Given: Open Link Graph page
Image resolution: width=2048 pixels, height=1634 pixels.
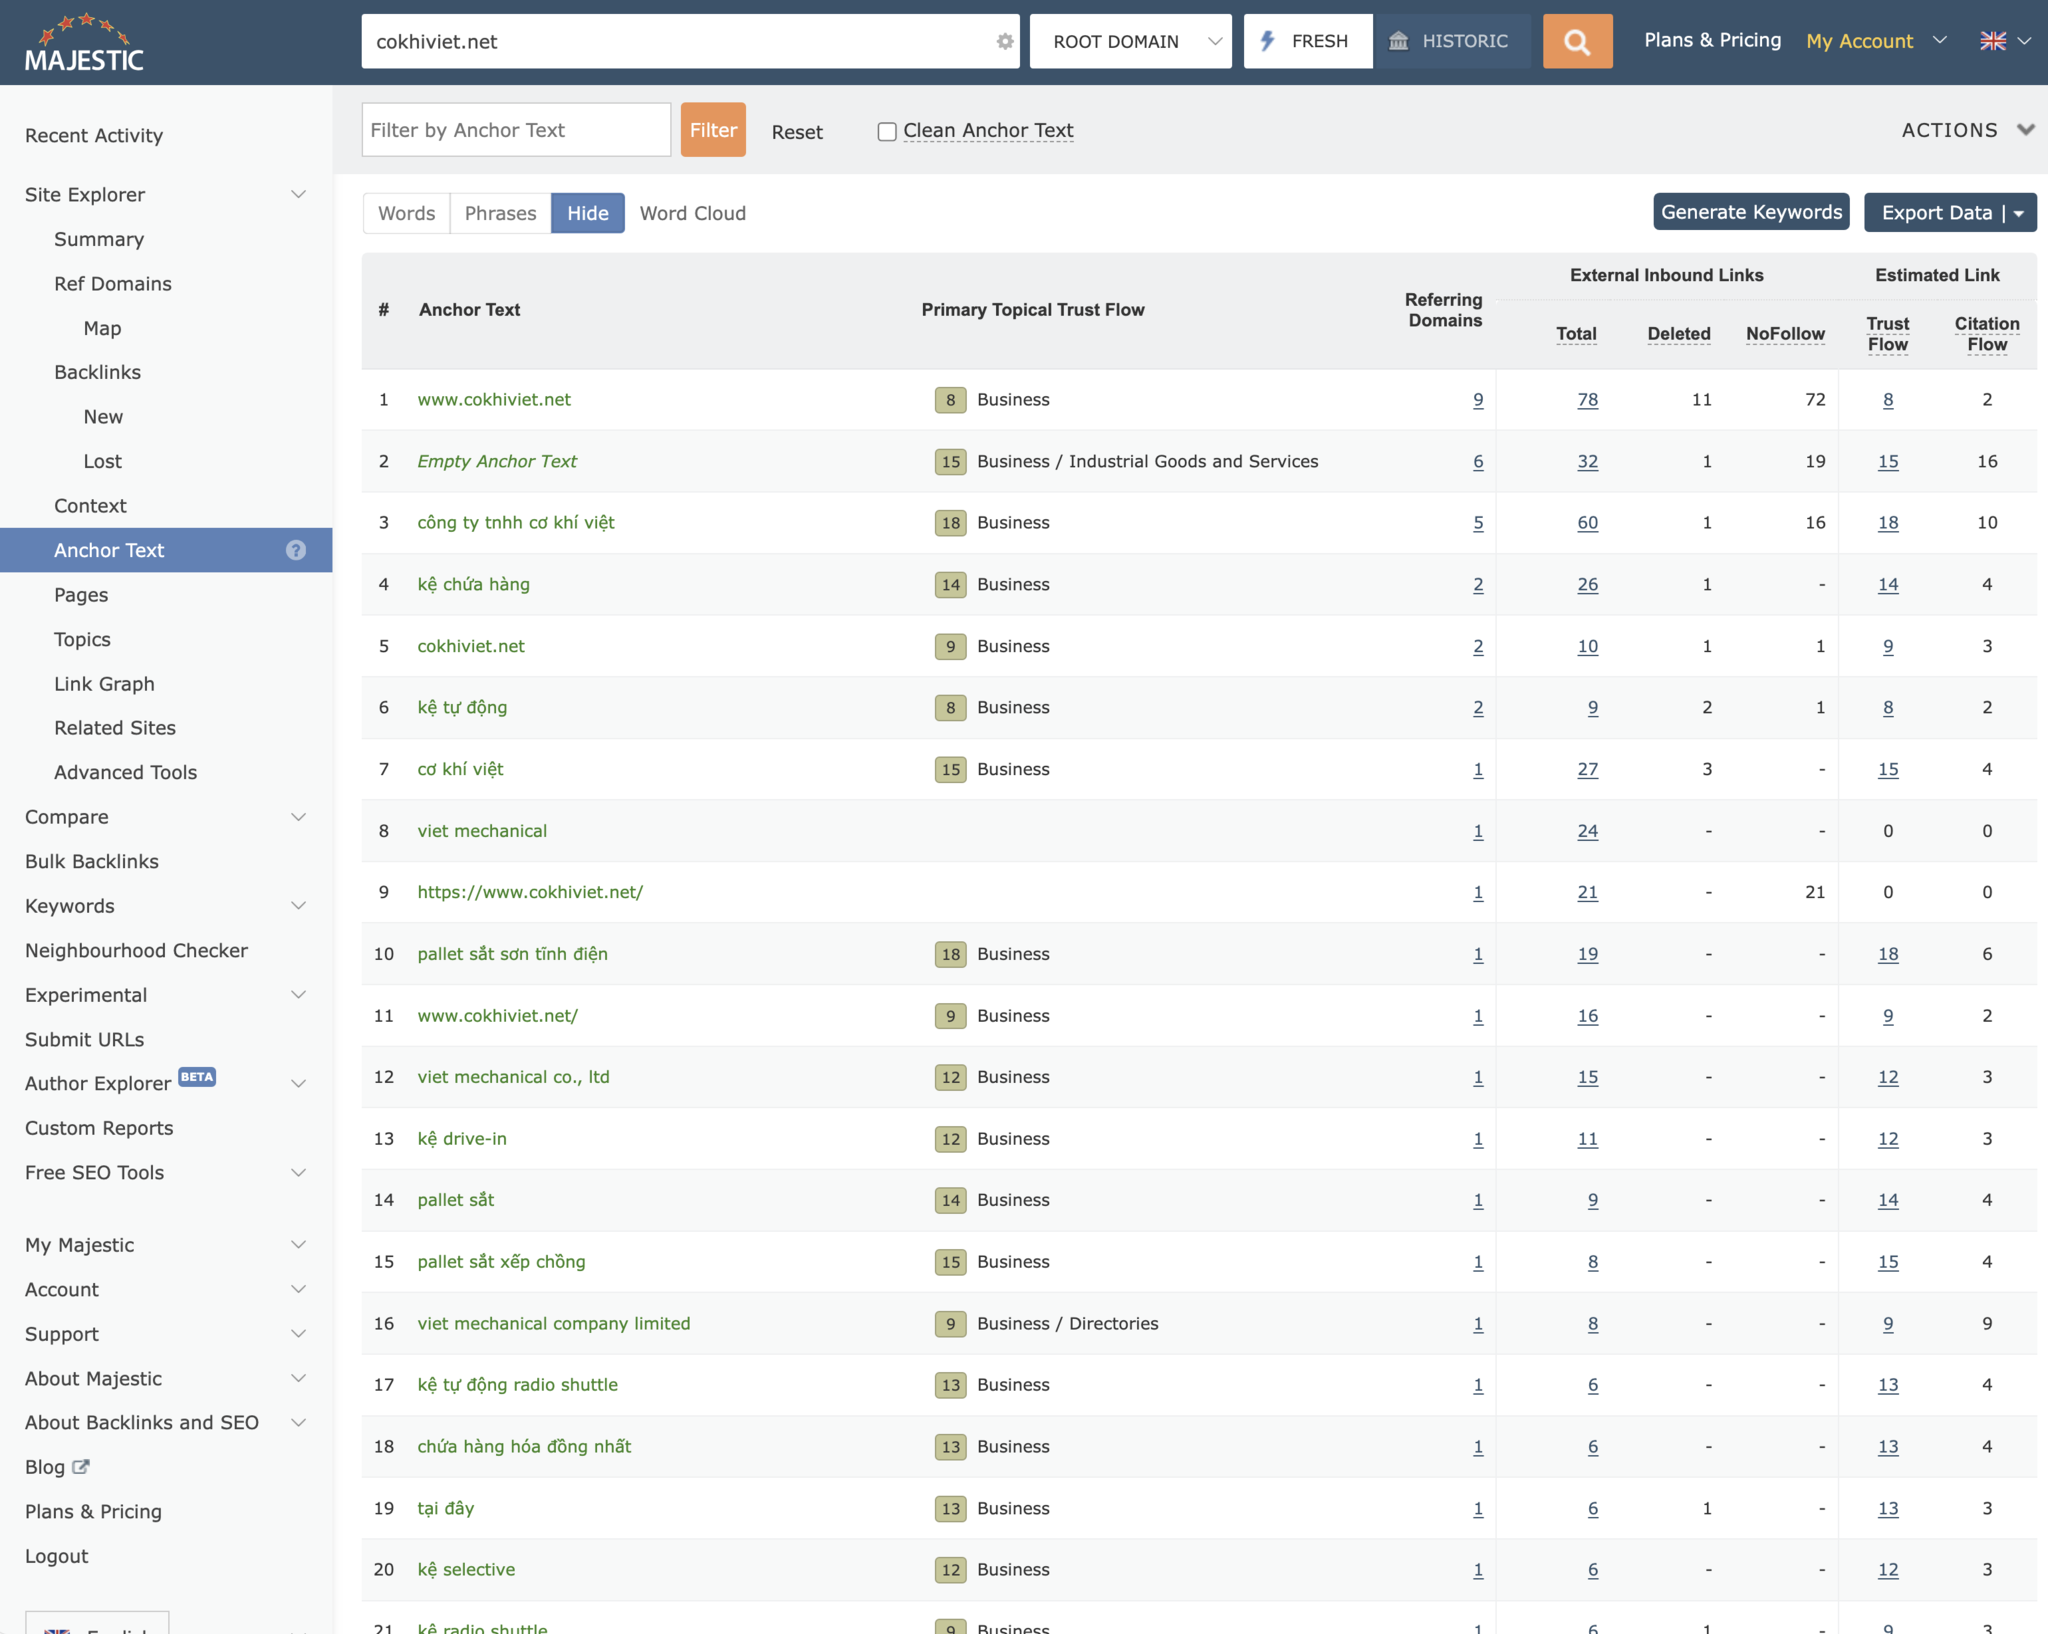Looking at the screenshot, I should click(104, 684).
